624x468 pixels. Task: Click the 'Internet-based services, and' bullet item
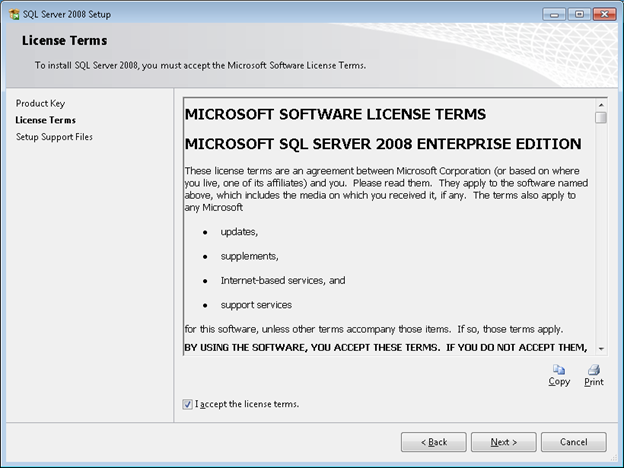point(283,281)
